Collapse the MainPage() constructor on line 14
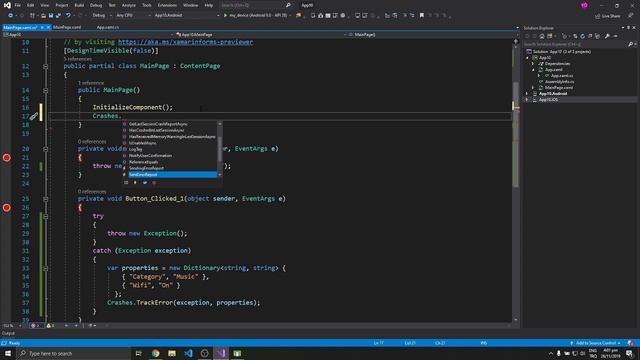This screenshot has width=640, height=360. click(46, 90)
